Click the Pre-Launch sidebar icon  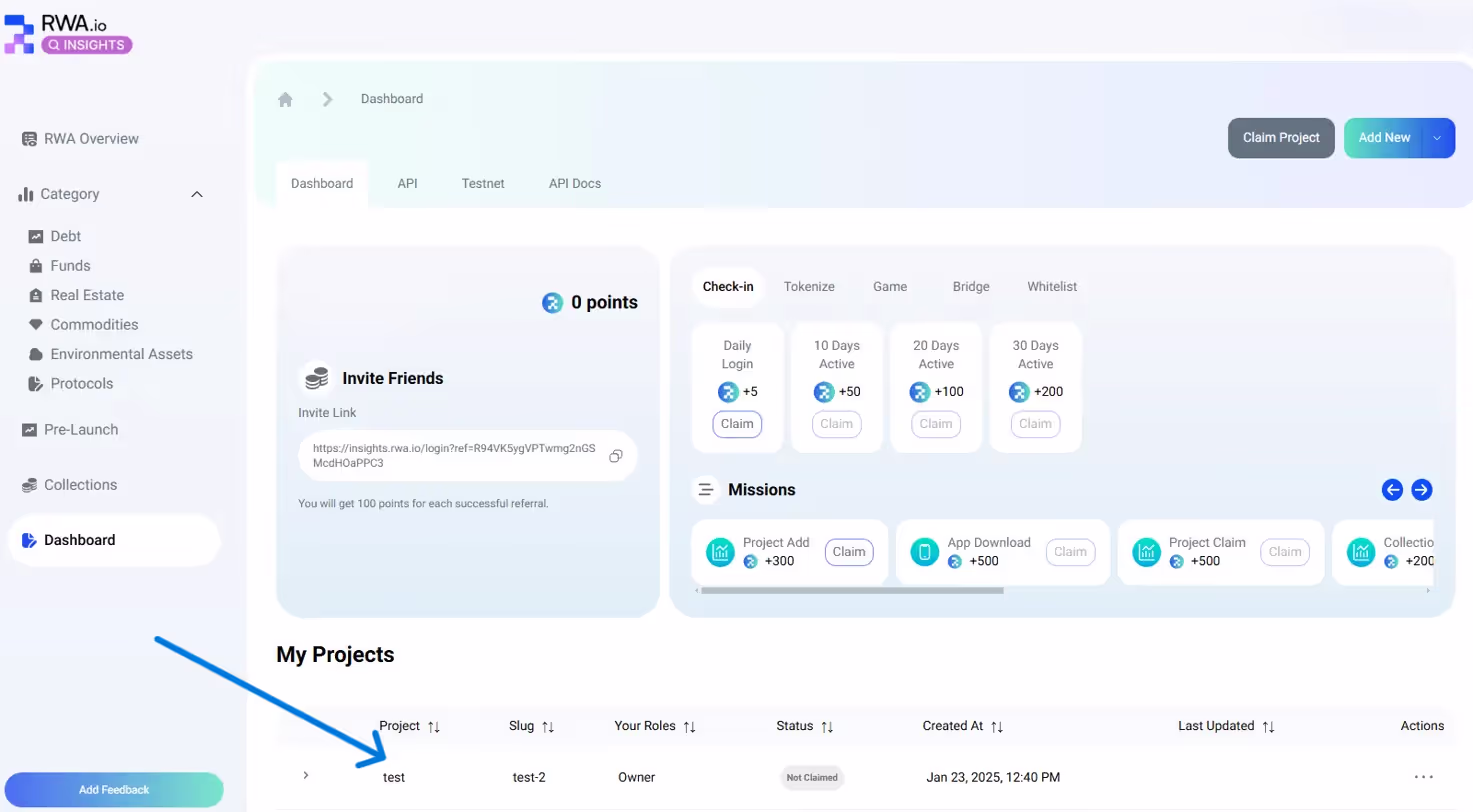coord(29,430)
